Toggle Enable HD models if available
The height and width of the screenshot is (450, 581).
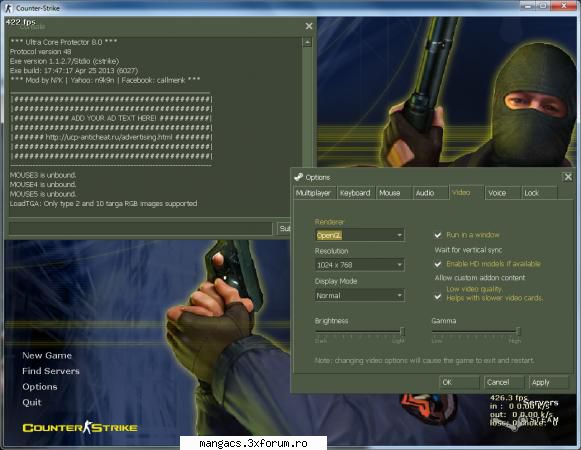point(438,264)
